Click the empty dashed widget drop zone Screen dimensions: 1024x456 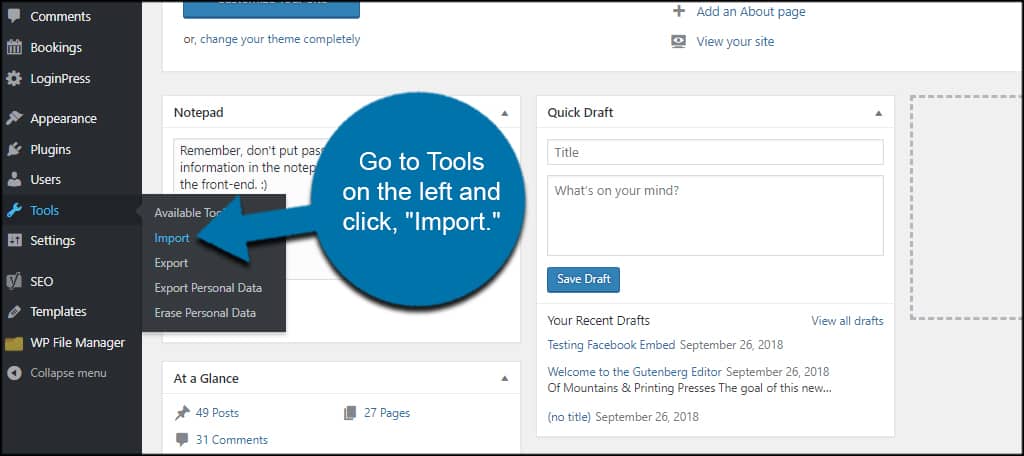967,207
